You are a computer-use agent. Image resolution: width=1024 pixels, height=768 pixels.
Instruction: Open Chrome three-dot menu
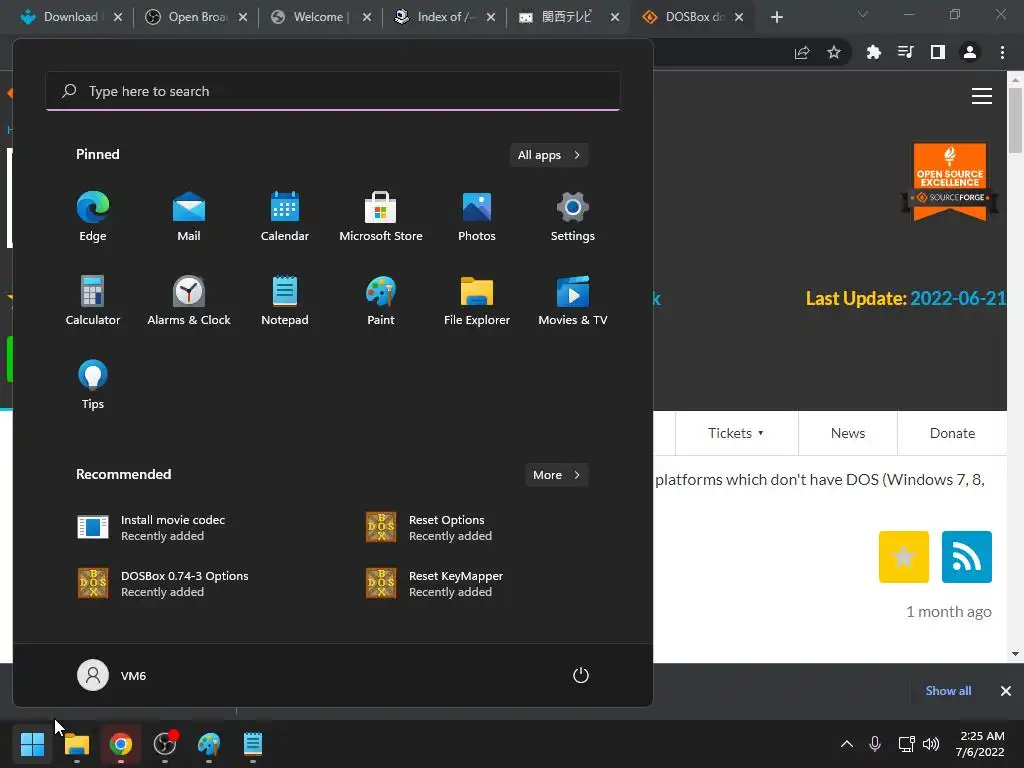pos(1002,52)
